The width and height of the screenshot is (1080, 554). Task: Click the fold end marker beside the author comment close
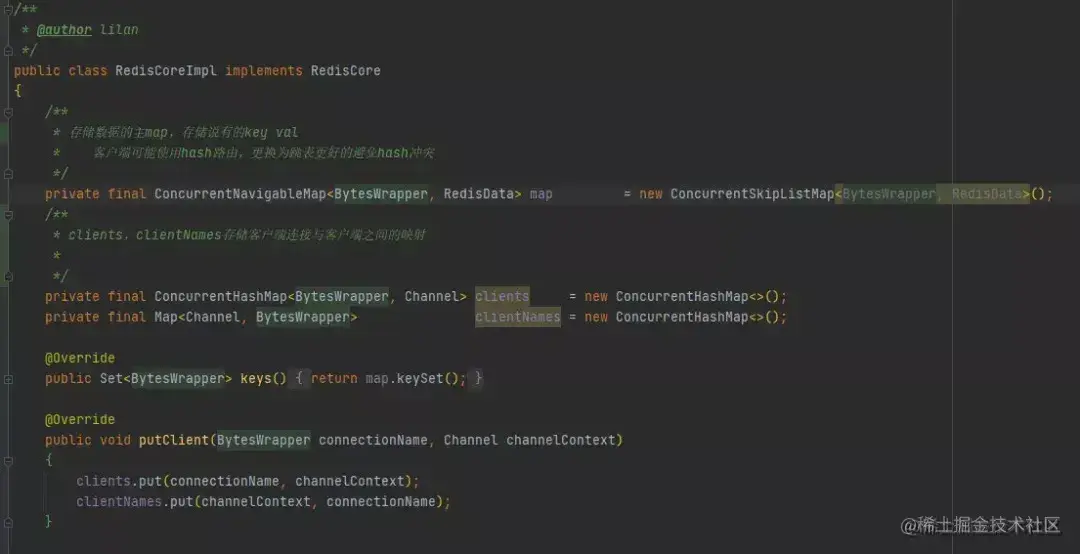click(8, 50)
